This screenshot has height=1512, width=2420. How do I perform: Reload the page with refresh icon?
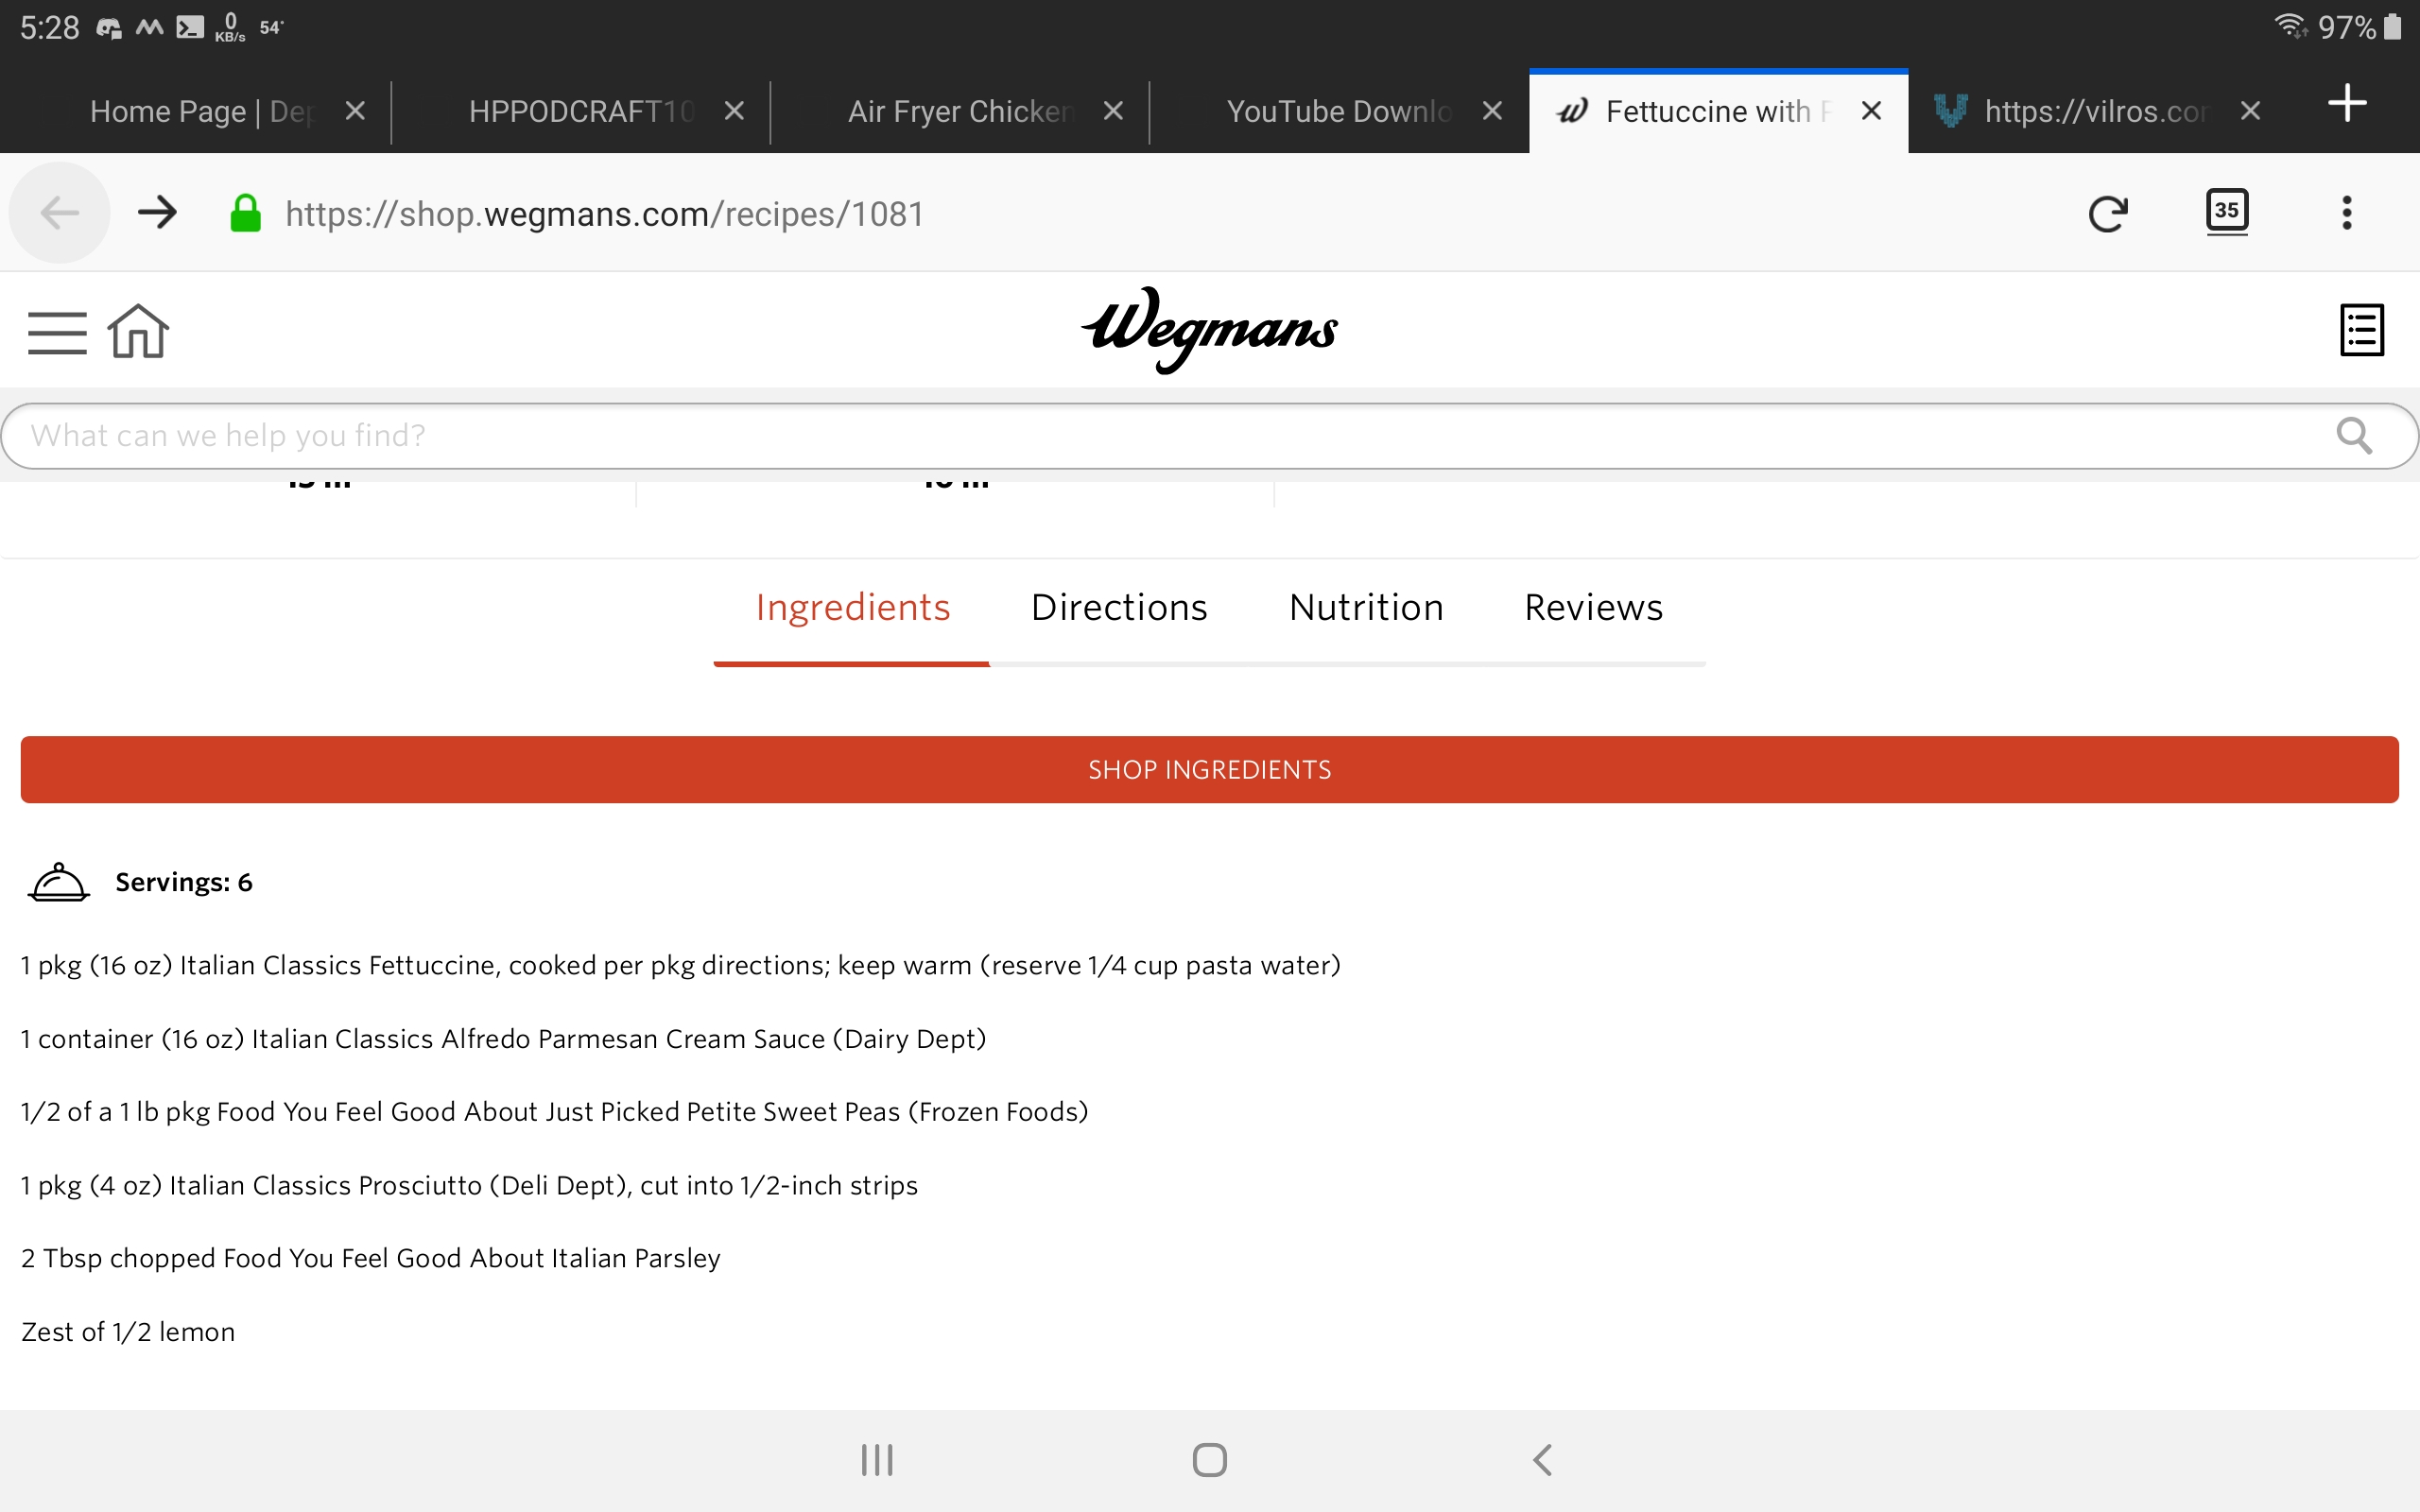coord(2108,213)
